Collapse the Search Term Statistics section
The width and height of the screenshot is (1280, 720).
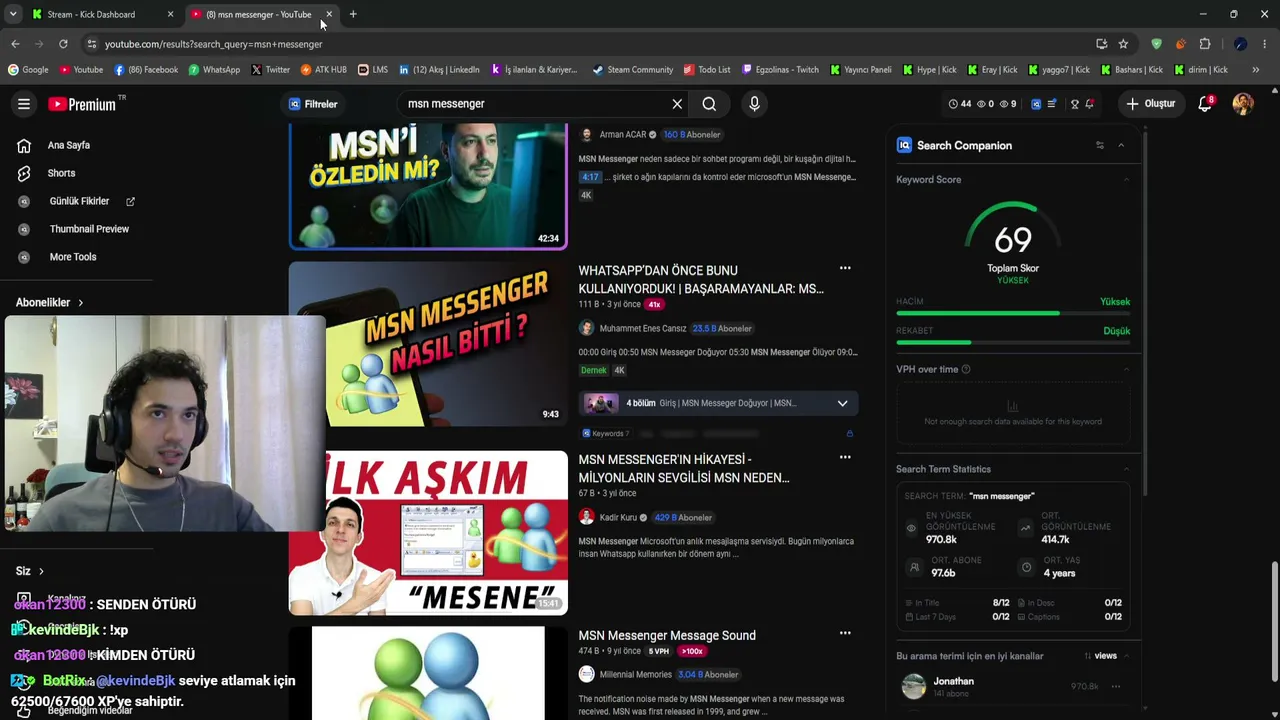[1126, 469]
